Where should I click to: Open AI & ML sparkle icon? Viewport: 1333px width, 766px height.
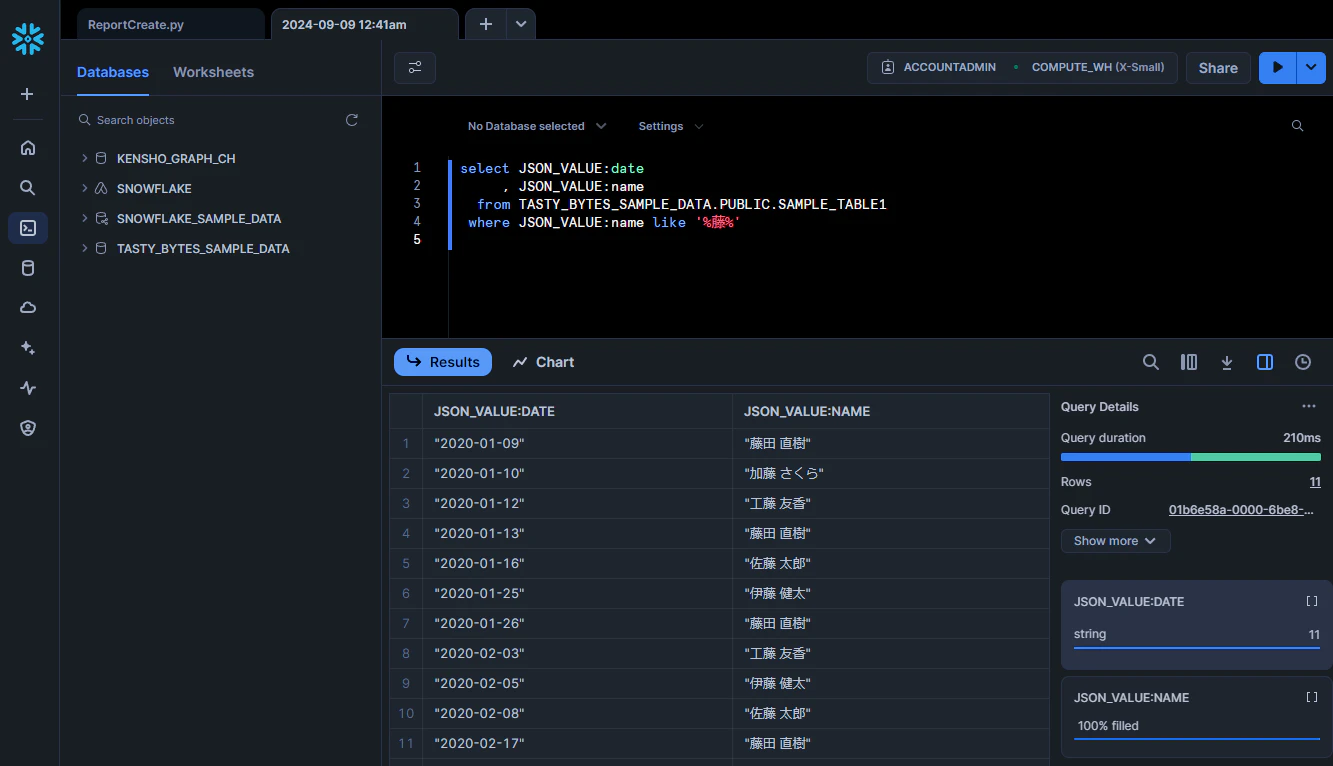(28, 348)
